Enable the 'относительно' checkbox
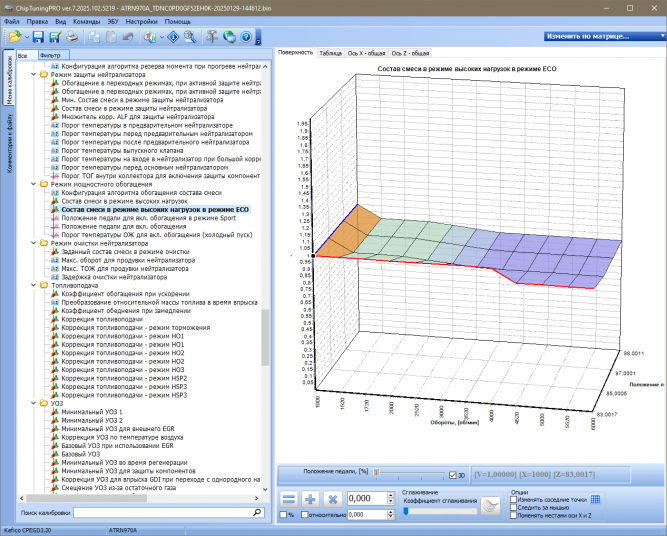 (x=305, y=515)
